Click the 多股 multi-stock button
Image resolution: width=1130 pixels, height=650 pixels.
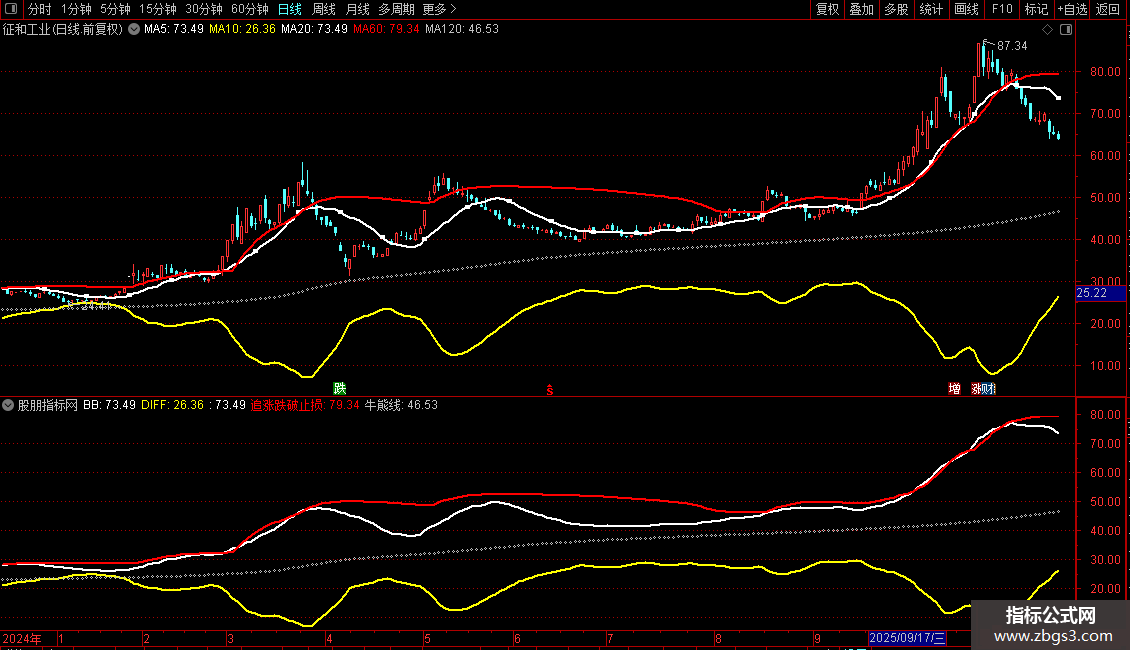pyautogui.click(x=897, y=9)
